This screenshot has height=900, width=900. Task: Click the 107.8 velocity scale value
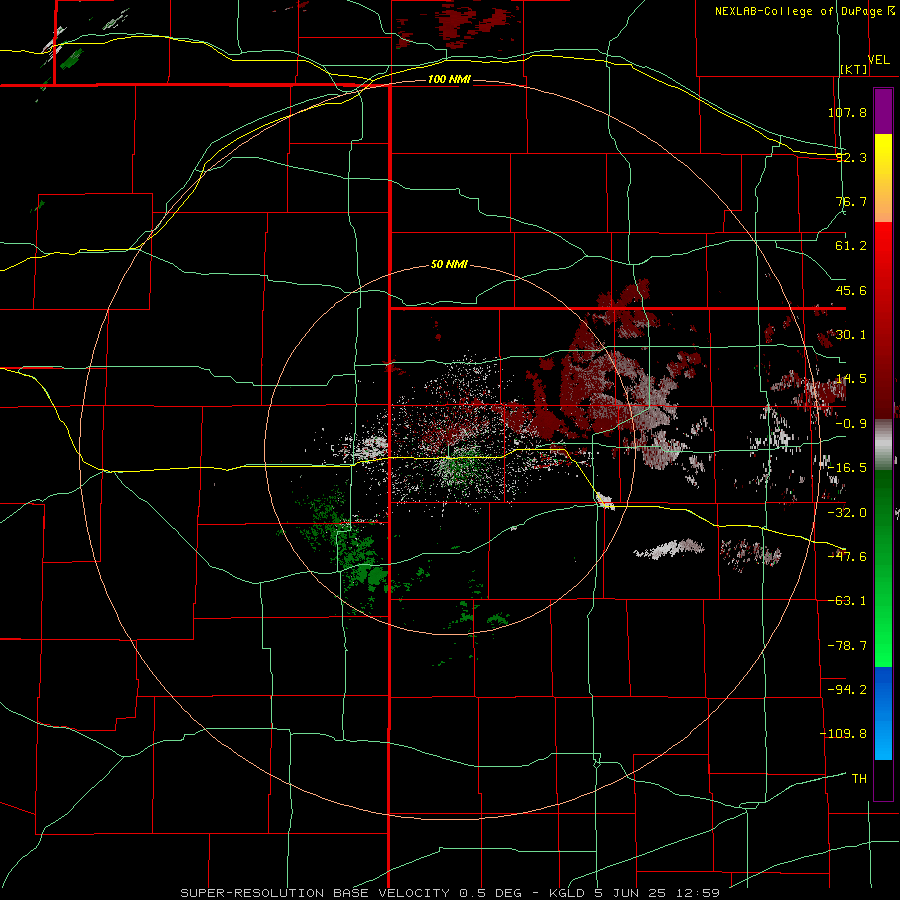pyautogui.click(x=847, y=112)
